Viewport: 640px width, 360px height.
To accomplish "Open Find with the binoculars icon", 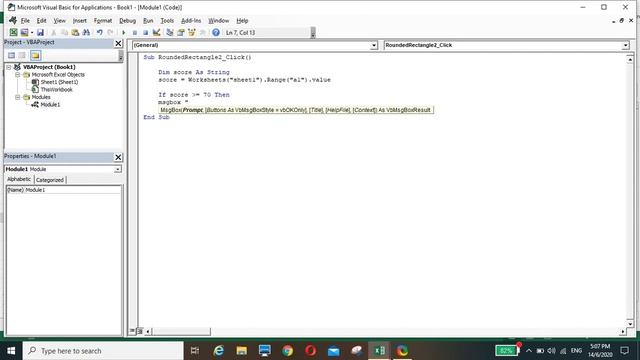I will click(86, 32).
